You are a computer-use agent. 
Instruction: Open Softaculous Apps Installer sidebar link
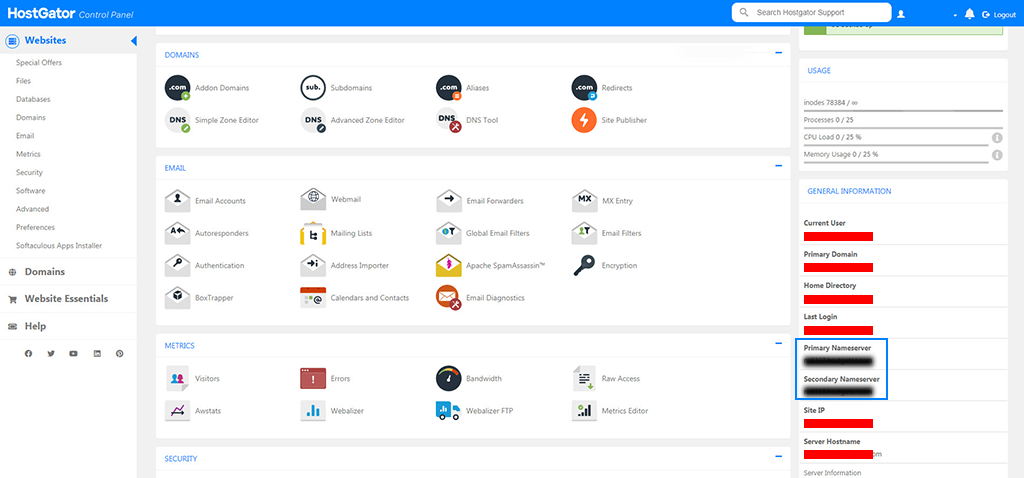pyautogui.click(x=59, y=246)
